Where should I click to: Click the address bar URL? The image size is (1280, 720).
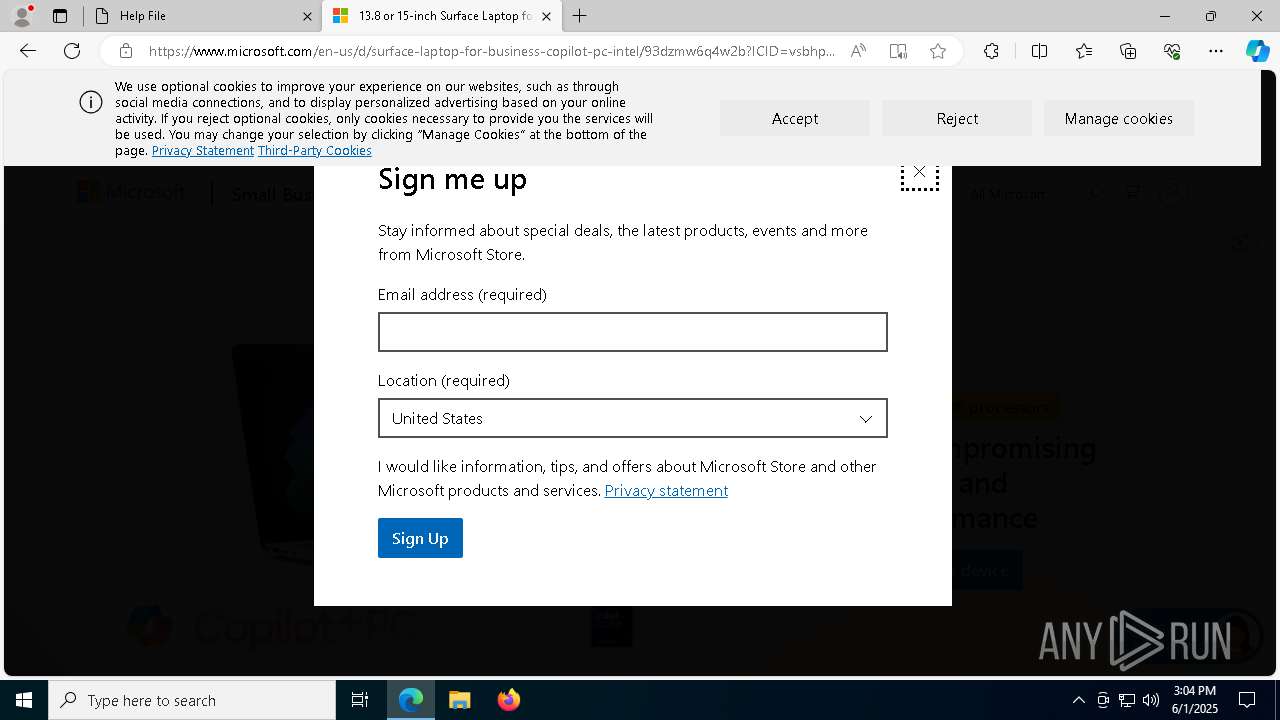pos(491,51)
